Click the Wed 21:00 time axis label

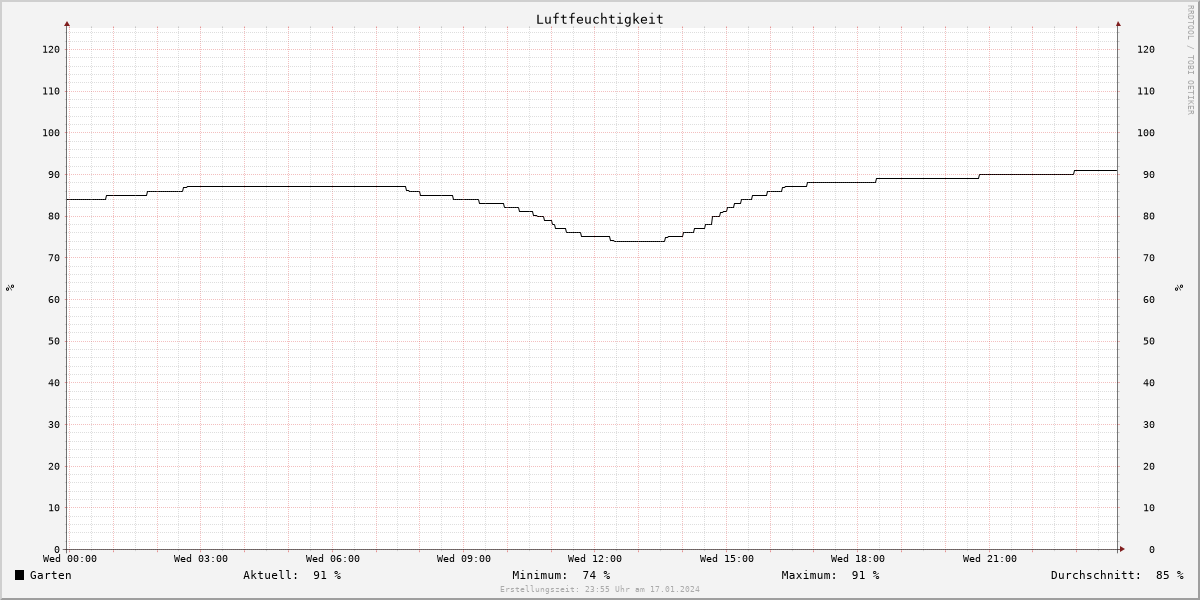(x=990, y=559)
